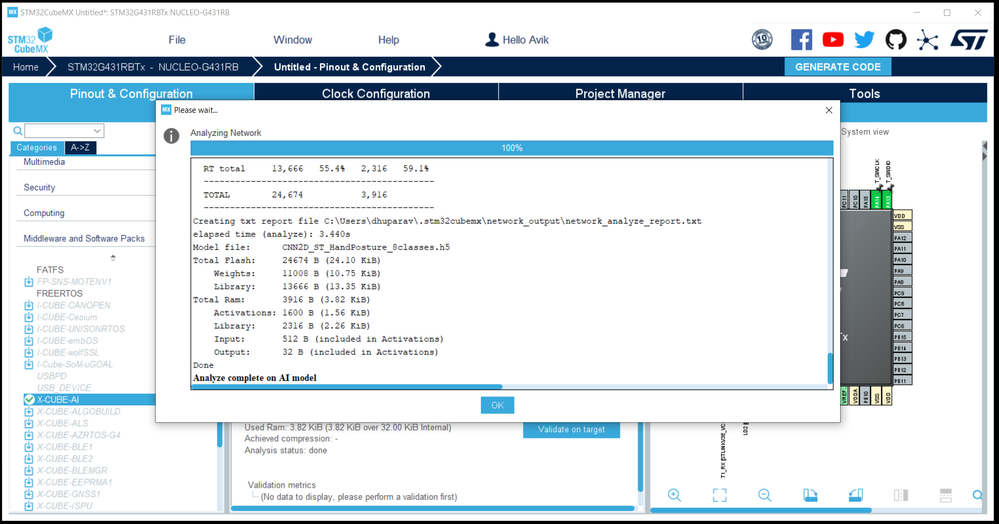
Task: Collapse Middleware and Software Packs category
Action: click(85, 238)
